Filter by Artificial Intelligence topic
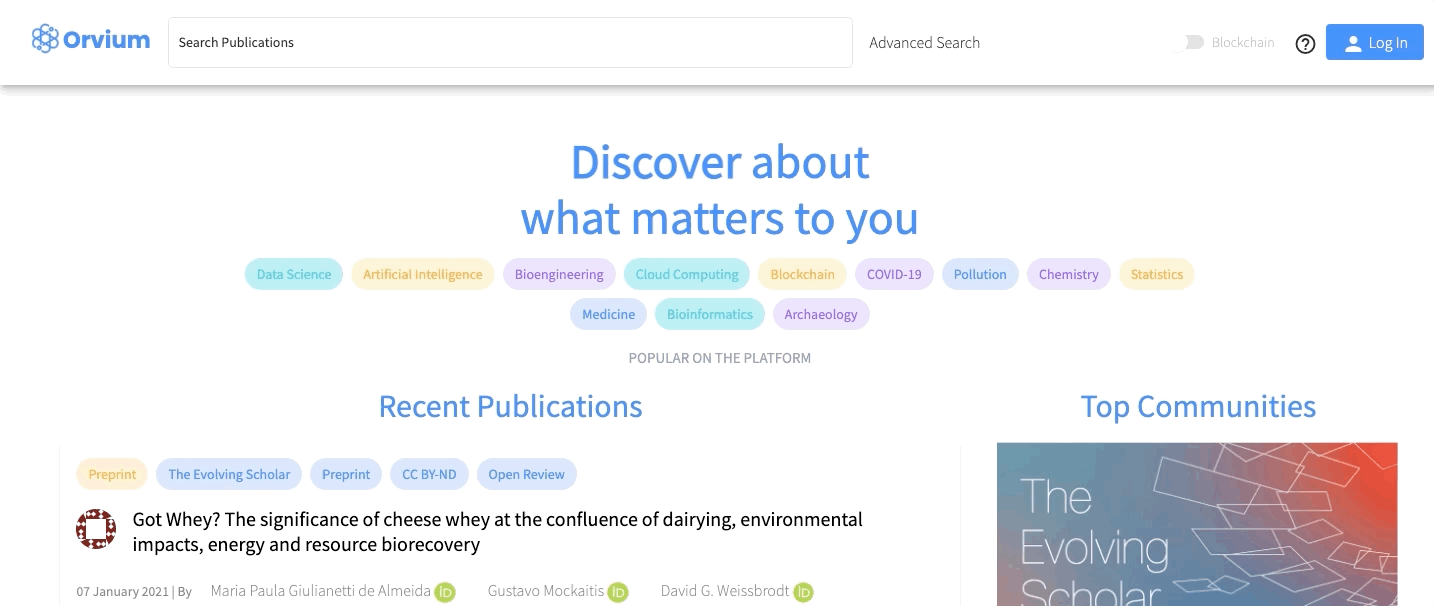1434x606 pixels. 422,274
